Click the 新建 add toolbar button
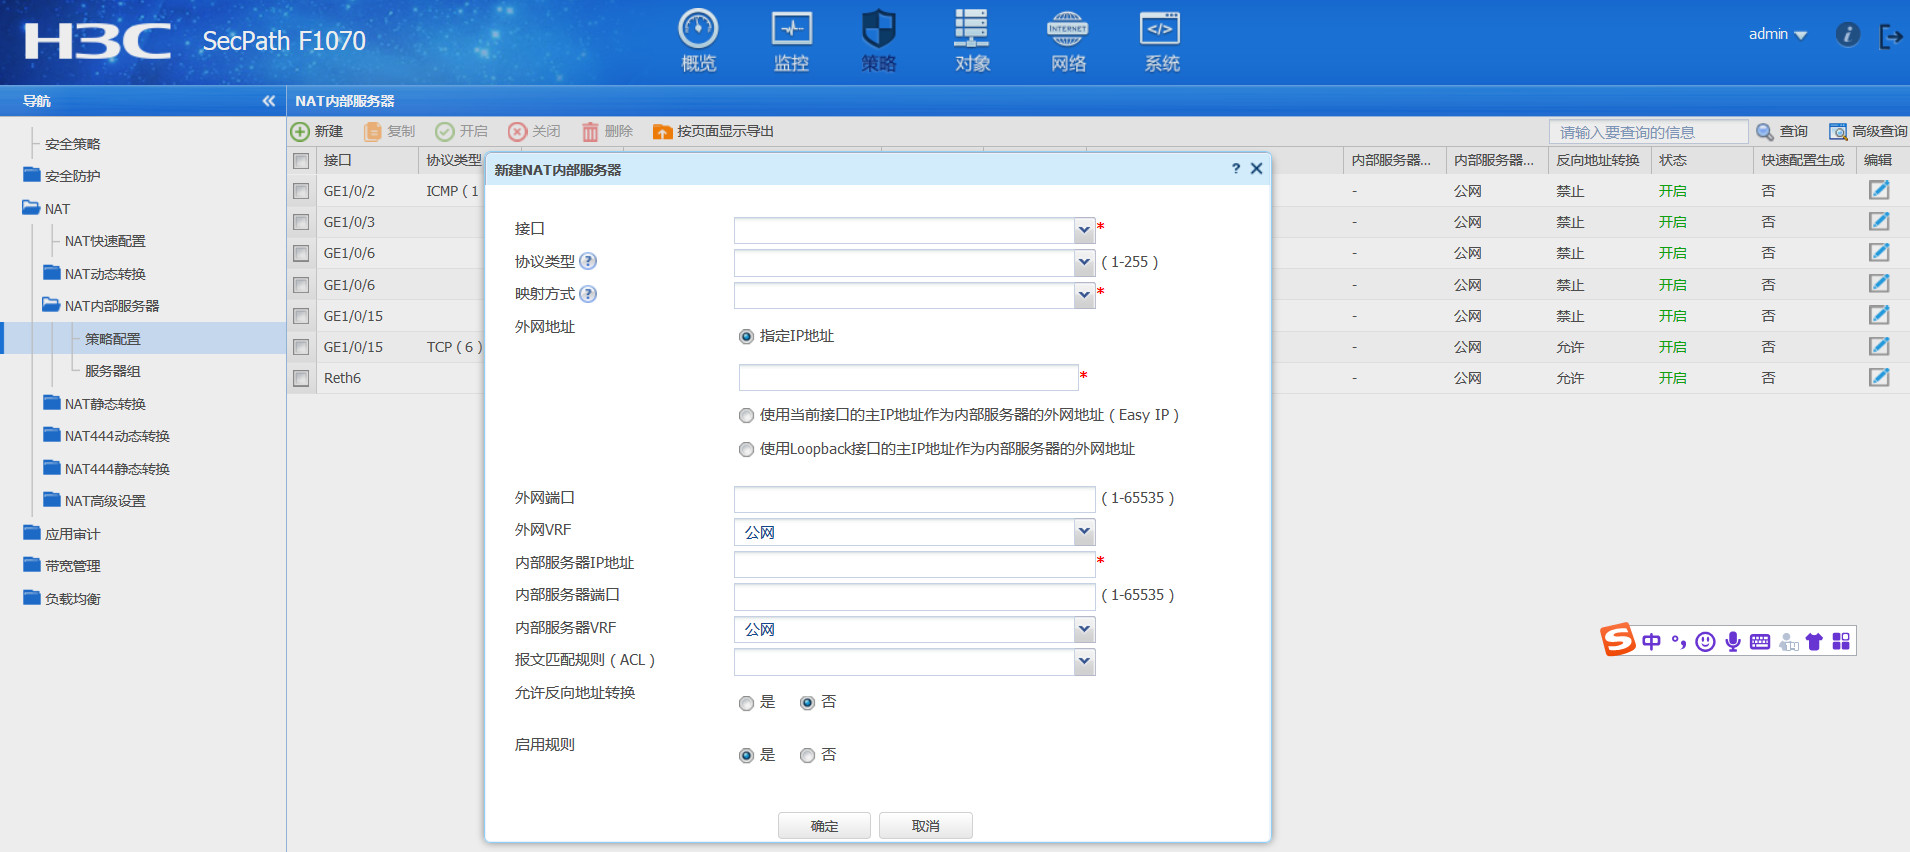 click(317, 132)
